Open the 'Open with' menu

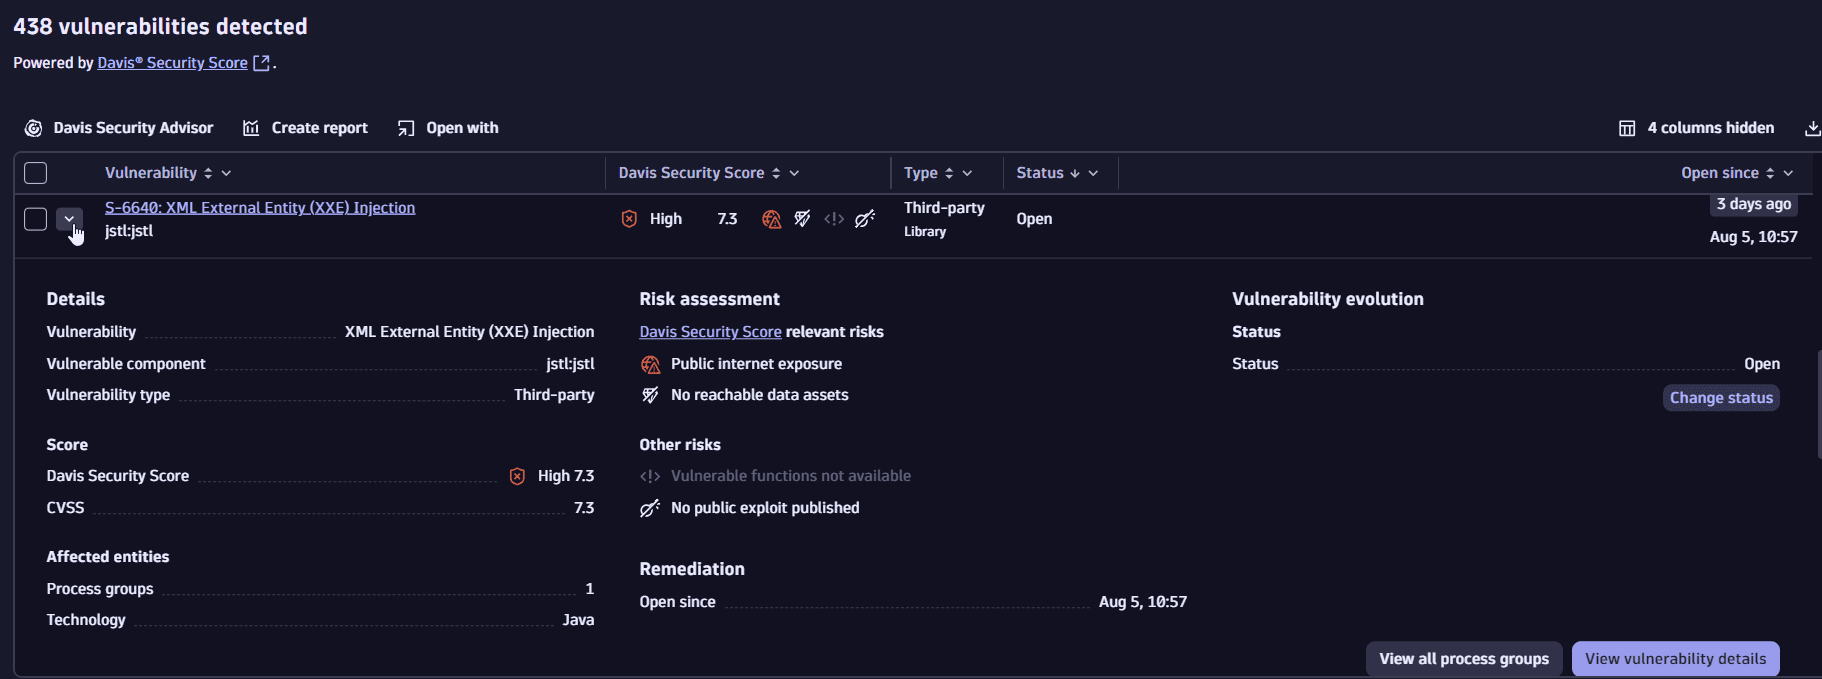pos(448,128)
